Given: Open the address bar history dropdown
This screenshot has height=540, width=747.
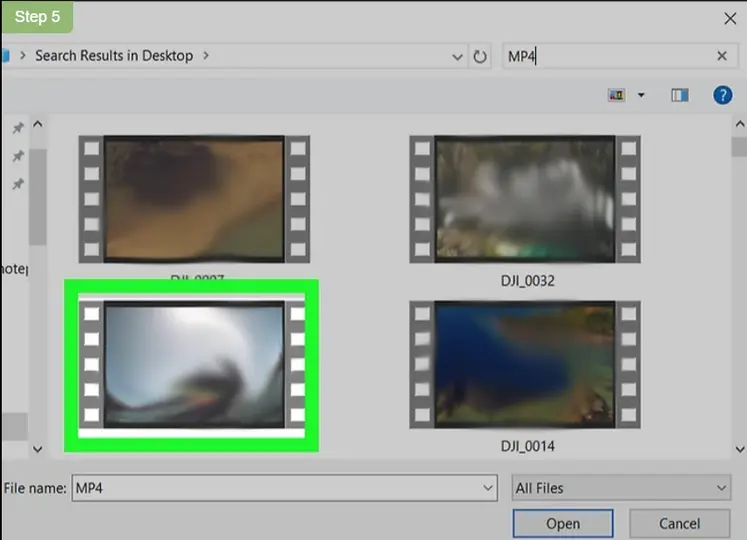Looking at the screenshot, I should pos(457,56).
